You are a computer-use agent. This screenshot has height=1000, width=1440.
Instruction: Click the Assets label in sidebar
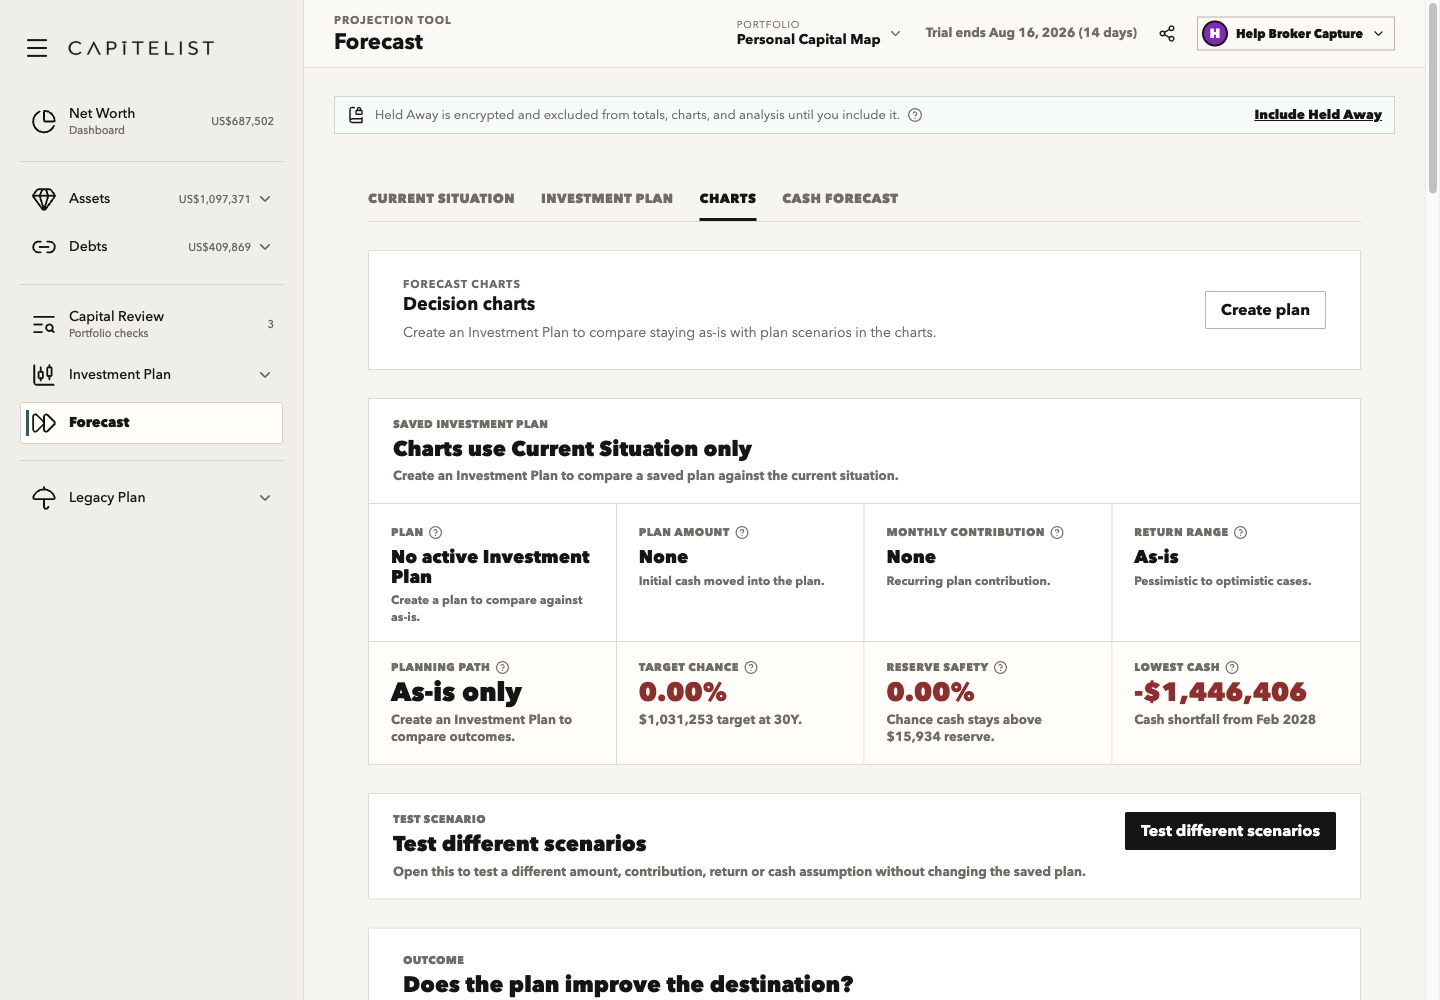[x=89, y=199]
